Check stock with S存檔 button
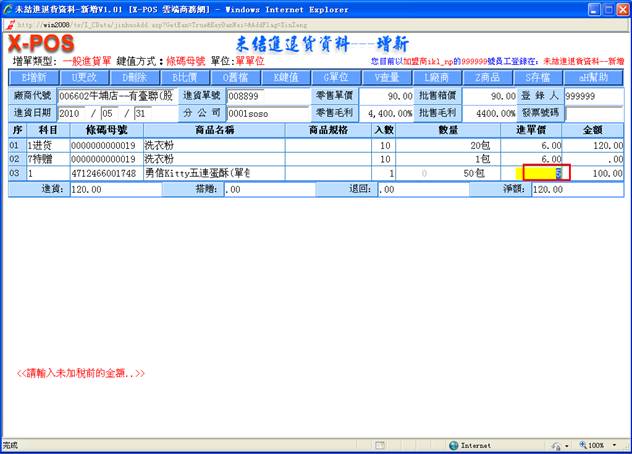Viewport: 632px width, 454px height. click(x=540, y=77)
